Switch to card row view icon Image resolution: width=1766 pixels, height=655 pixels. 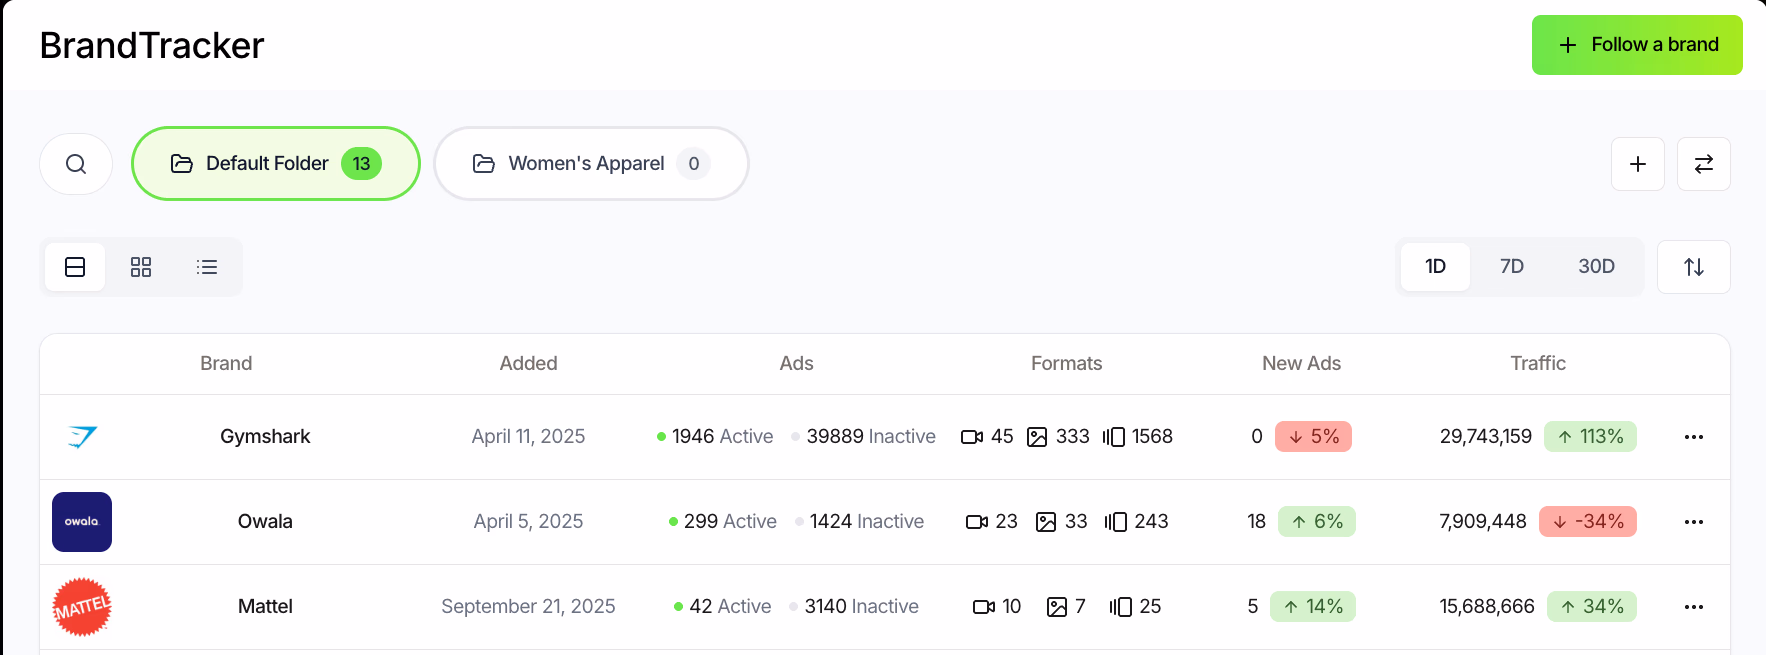[x=75, y=267]
